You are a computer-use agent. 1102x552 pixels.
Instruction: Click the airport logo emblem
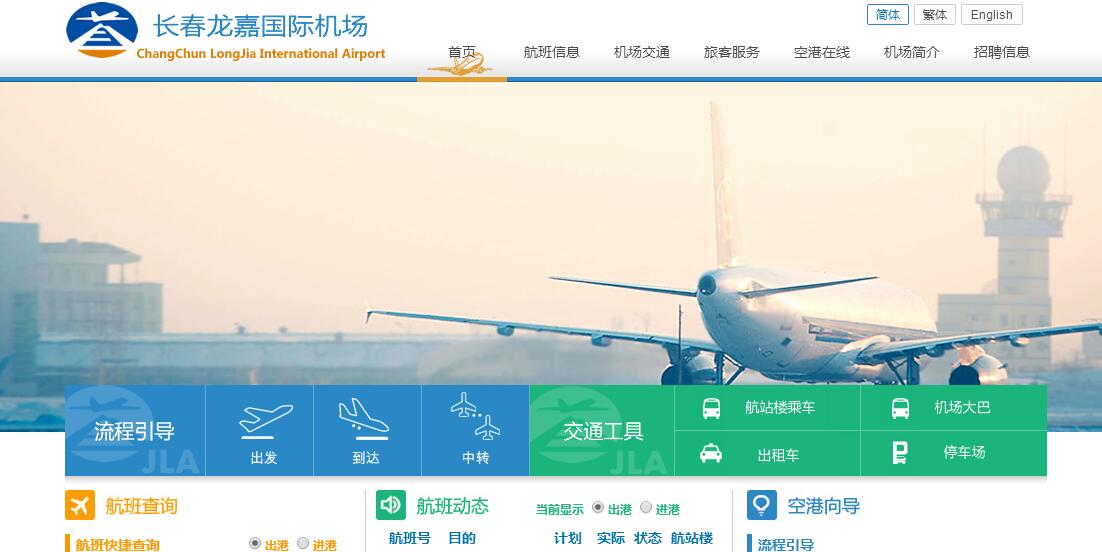[x=102, y=30]
